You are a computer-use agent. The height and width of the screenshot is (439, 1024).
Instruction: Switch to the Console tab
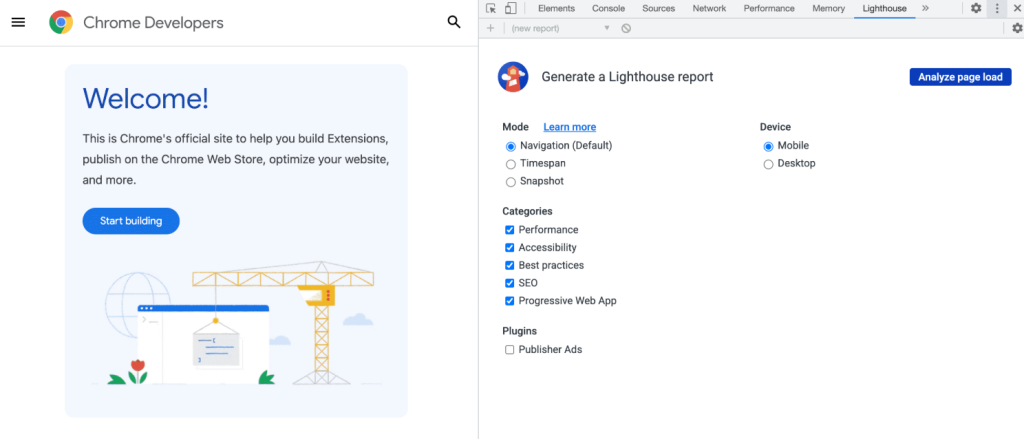click(609, 8)
